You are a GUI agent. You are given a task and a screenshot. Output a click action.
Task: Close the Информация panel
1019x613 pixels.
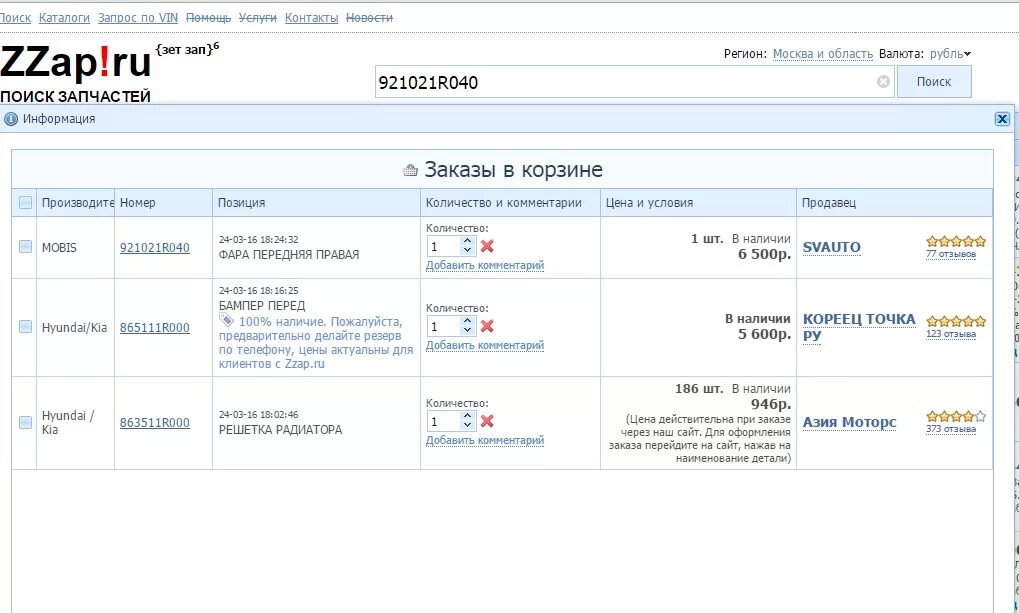coord(1001,119)
